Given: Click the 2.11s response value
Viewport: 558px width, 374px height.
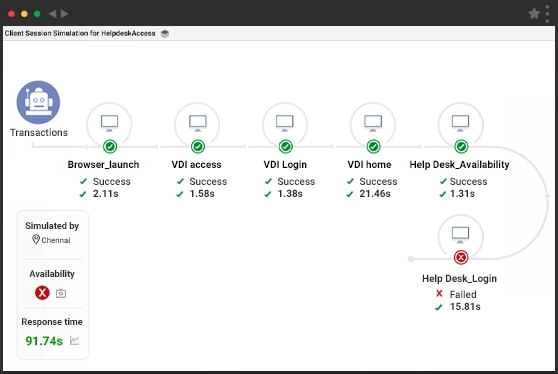Looking at the screenshot, I should coord(105,194).
